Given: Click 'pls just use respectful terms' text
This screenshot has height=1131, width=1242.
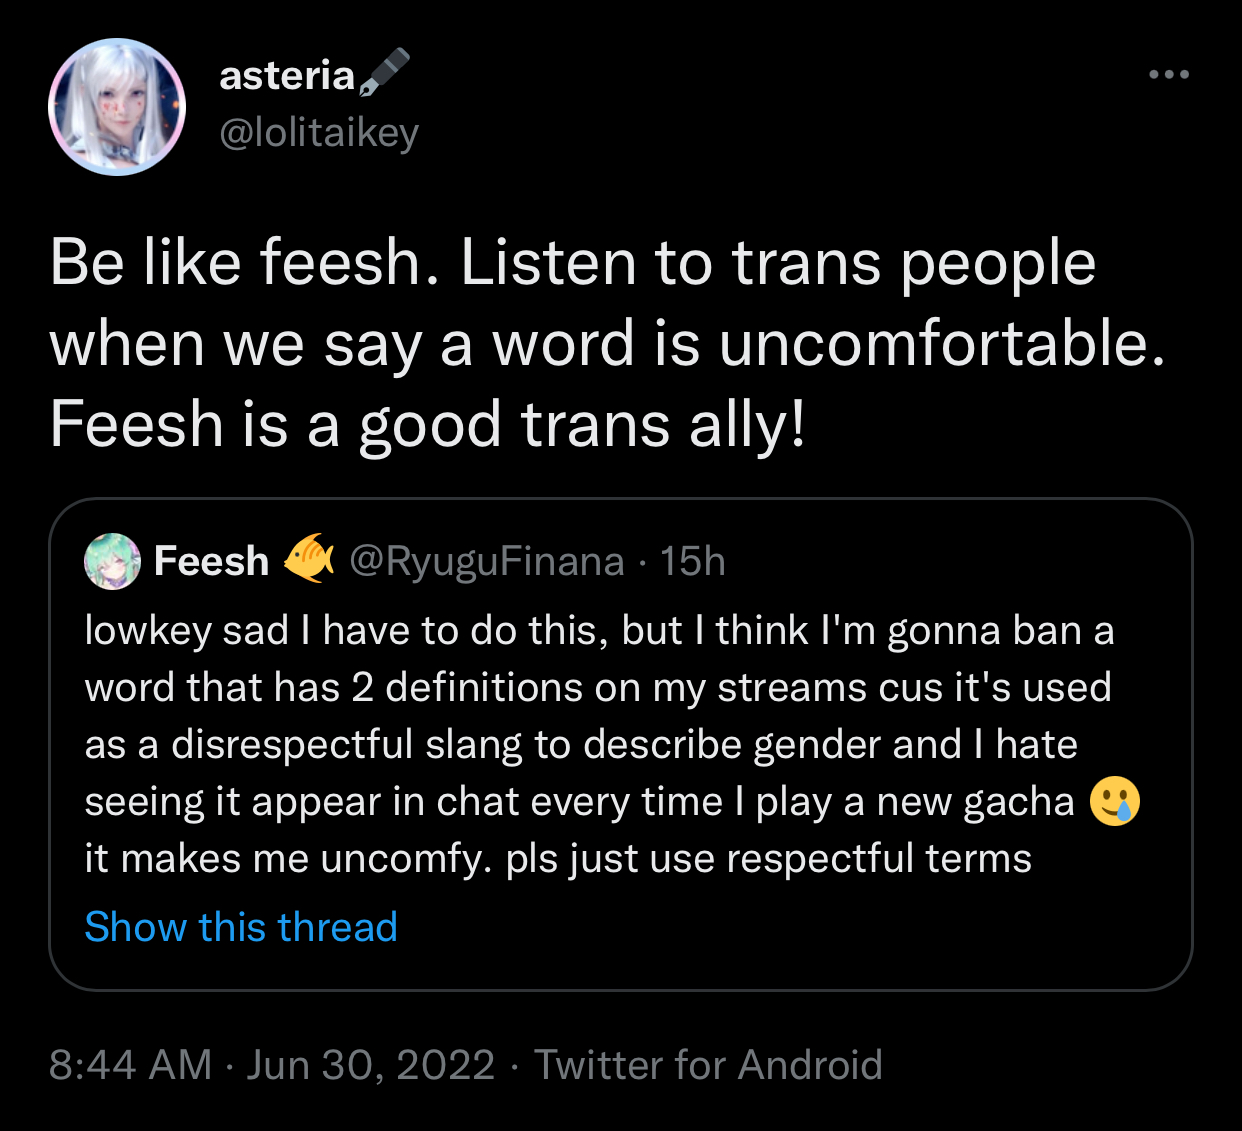Looking at the screenshot, I should [x=768, y=859].
